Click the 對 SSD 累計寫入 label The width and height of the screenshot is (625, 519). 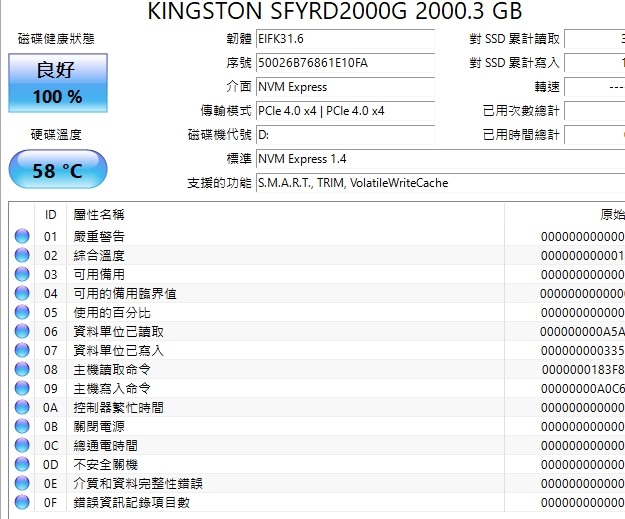[515, 63]
